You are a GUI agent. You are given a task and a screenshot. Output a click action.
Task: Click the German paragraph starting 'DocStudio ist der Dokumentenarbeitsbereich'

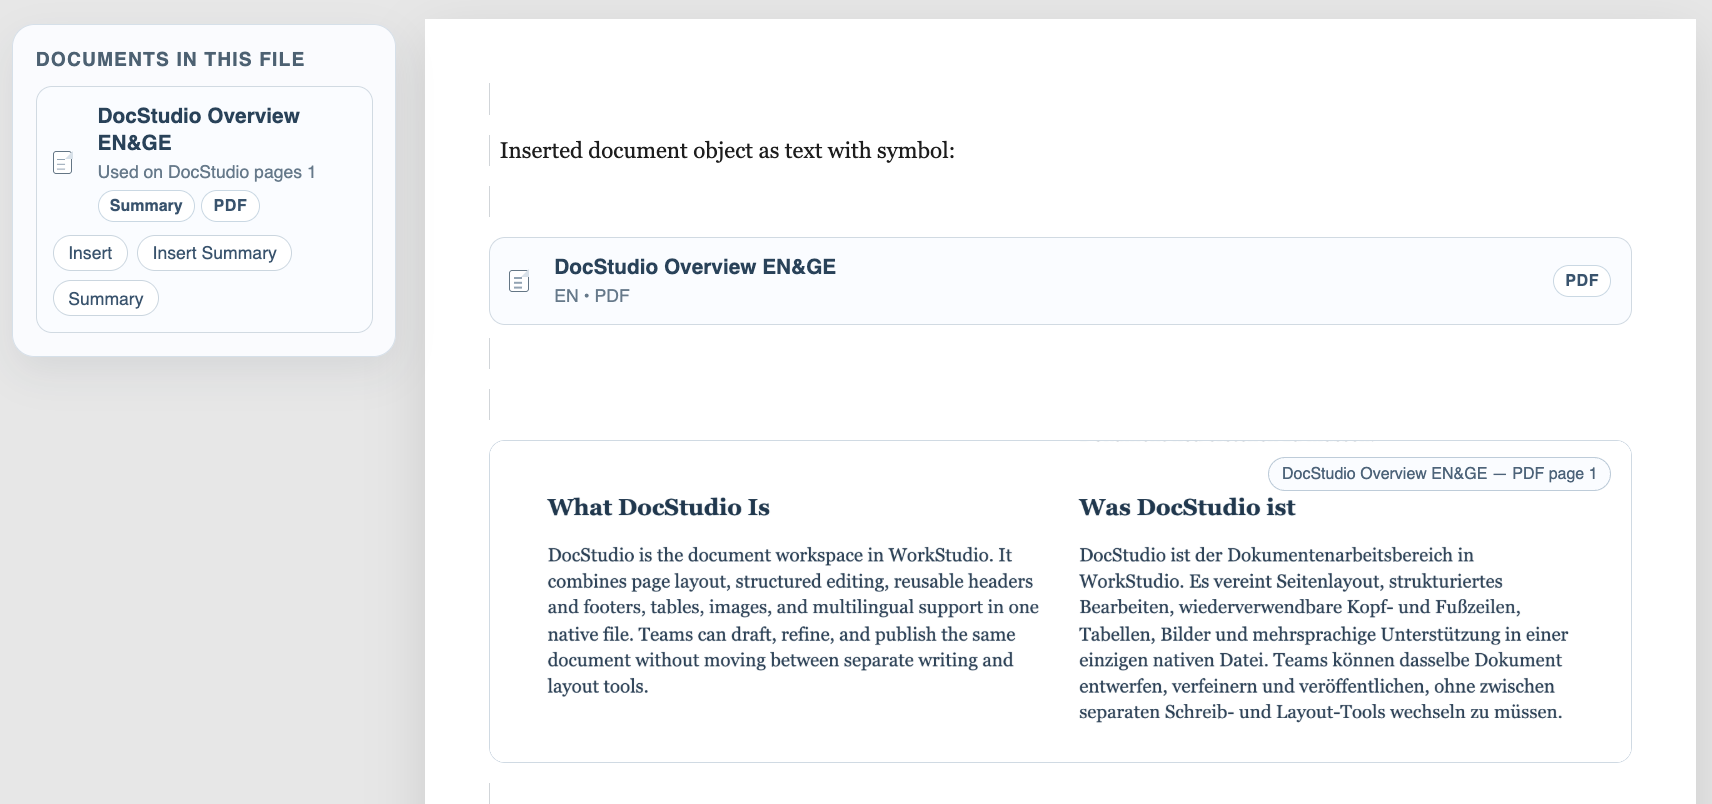(1324, 634)
